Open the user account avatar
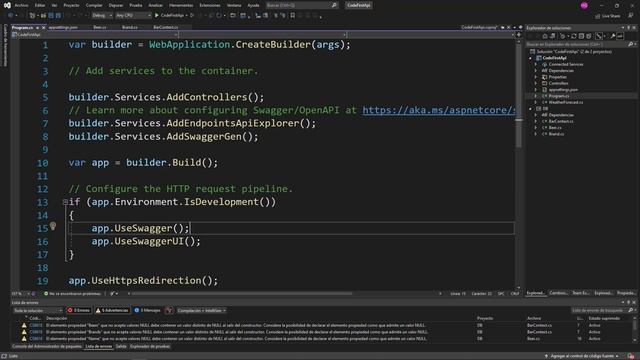640x360 pixels. [x=584, y=5]
